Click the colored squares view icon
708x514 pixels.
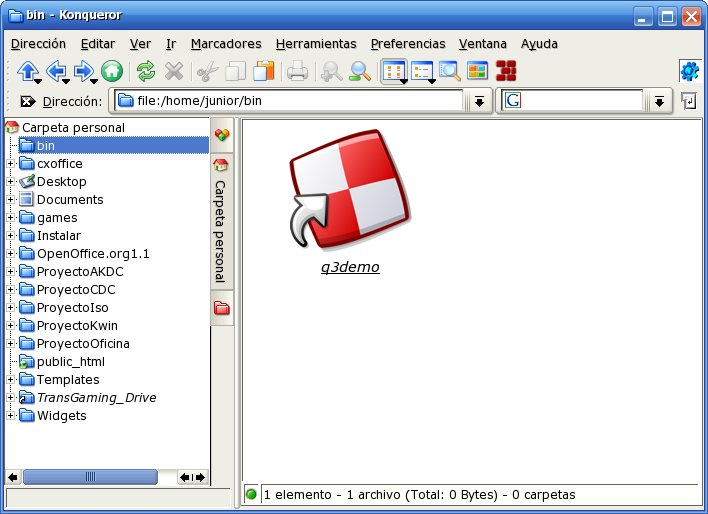(477, 71)
